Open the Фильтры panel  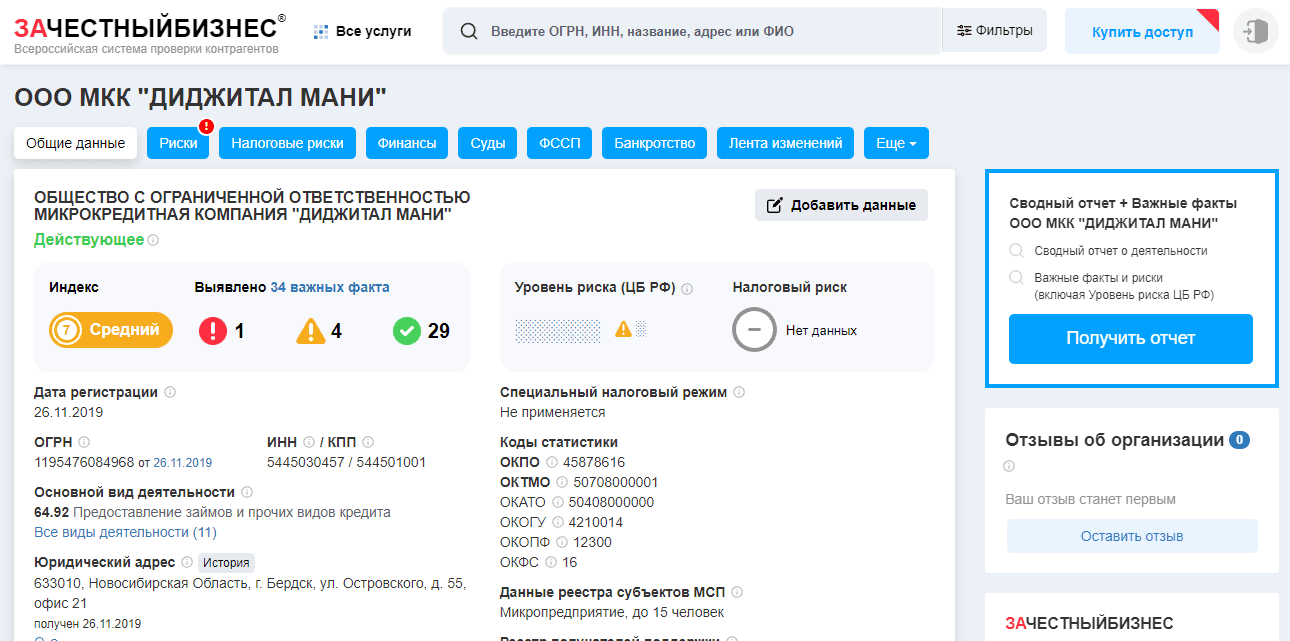994,31
